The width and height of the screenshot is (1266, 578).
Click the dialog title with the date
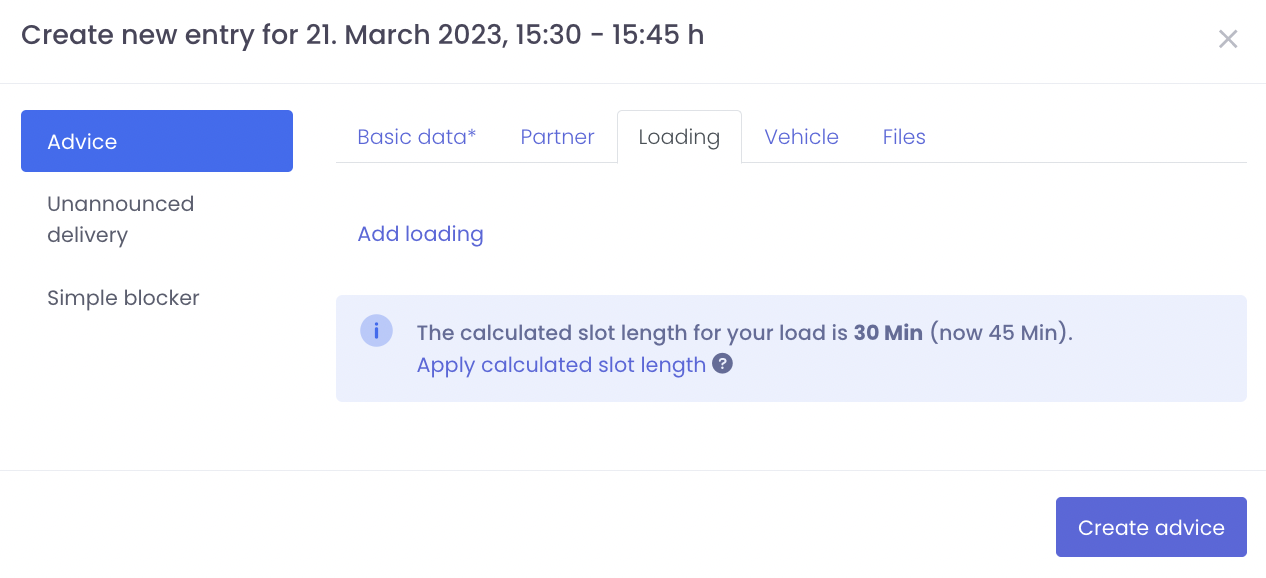[362, 35]
